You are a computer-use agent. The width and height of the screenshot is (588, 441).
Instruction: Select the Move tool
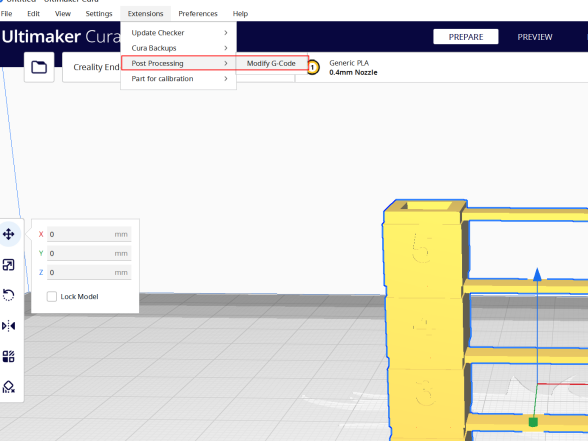(9, 234)
